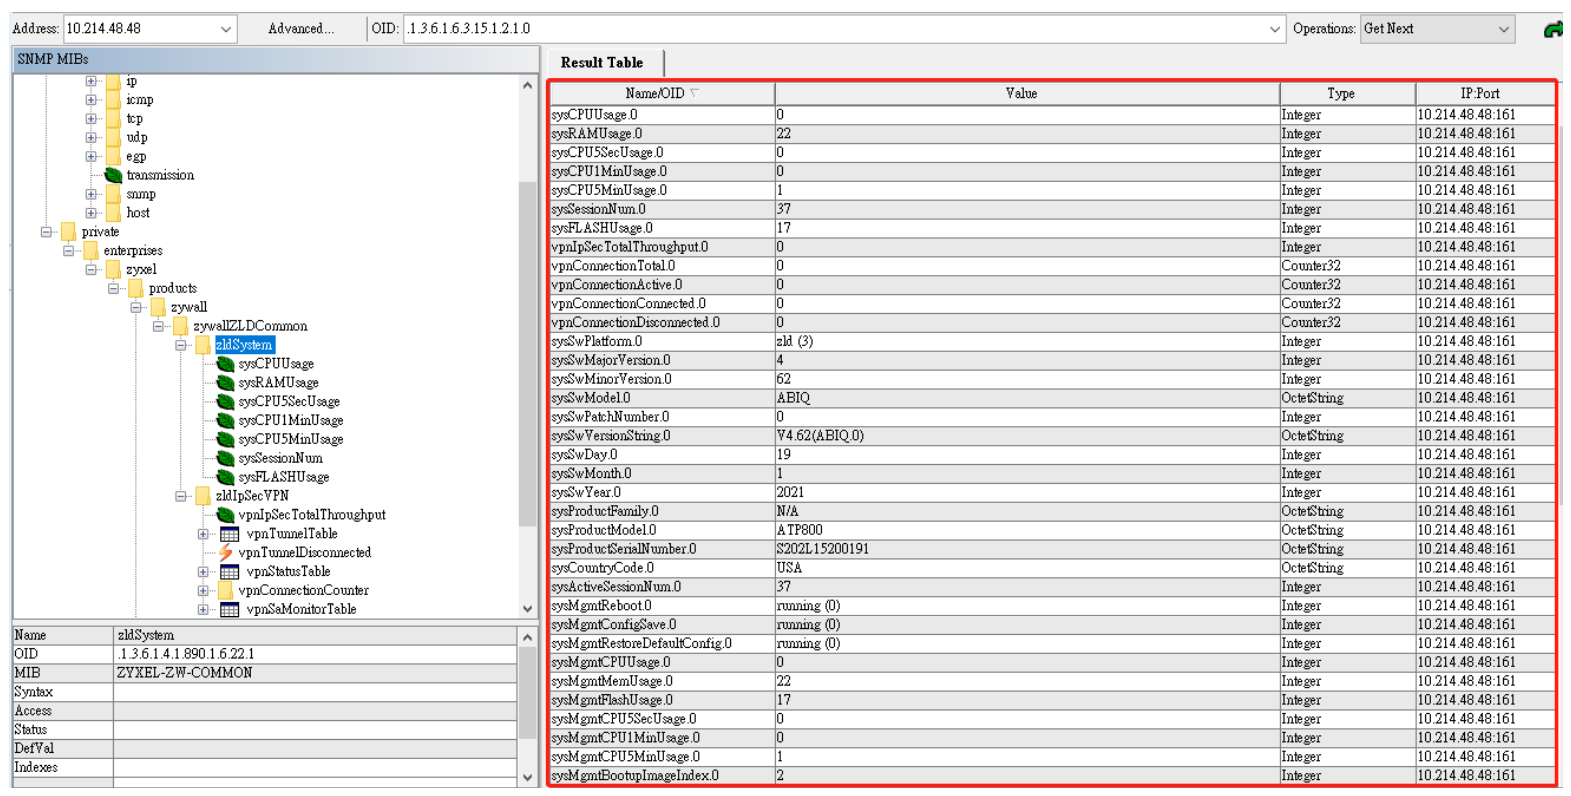Click the zldSystem folder icon
Viewport: 1571px width, 796px height.
click(203, 345)
